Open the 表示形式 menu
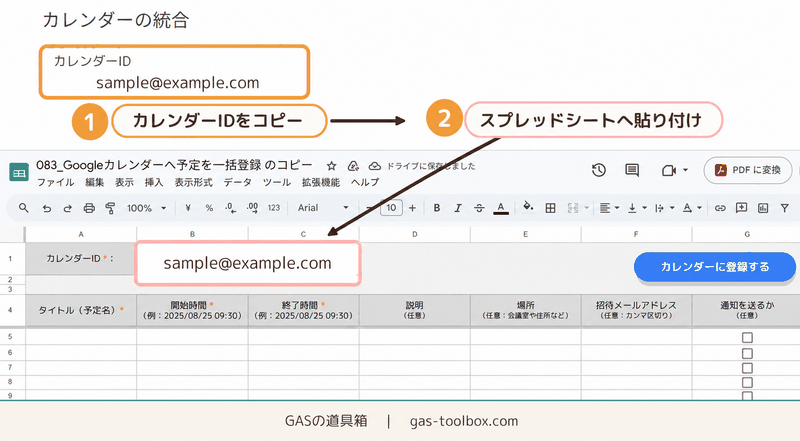Image resolution: width=800 pixels, height=441 pixels. coord(193,182)
